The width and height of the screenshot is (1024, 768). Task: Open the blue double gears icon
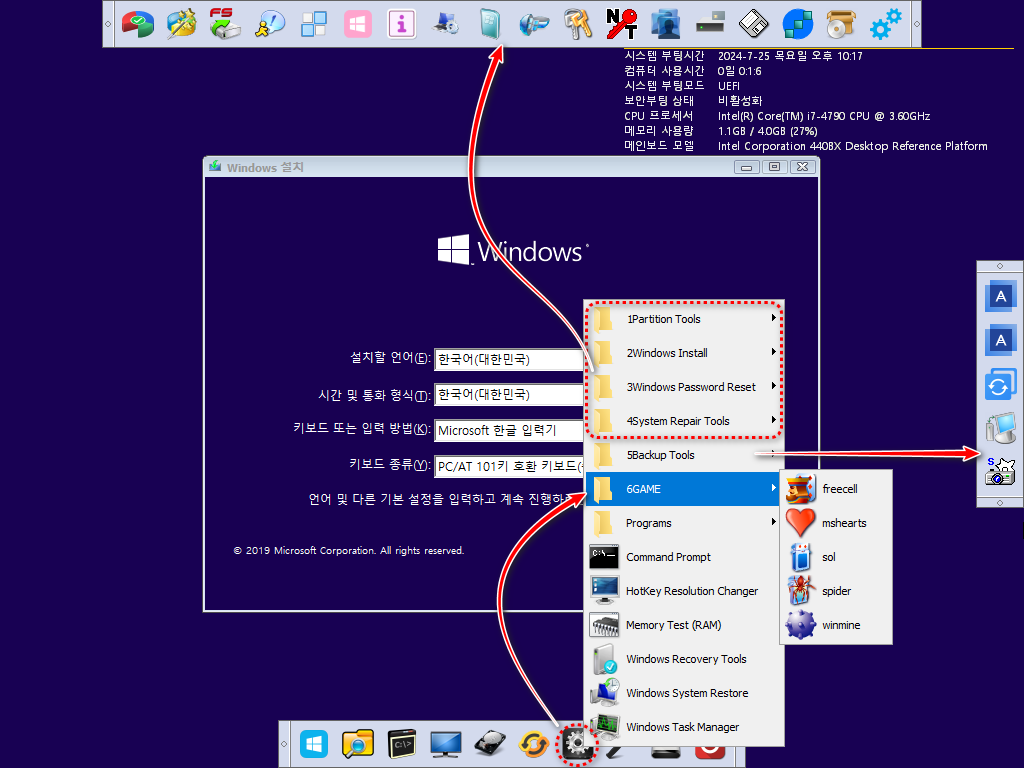tap(886, 24)
